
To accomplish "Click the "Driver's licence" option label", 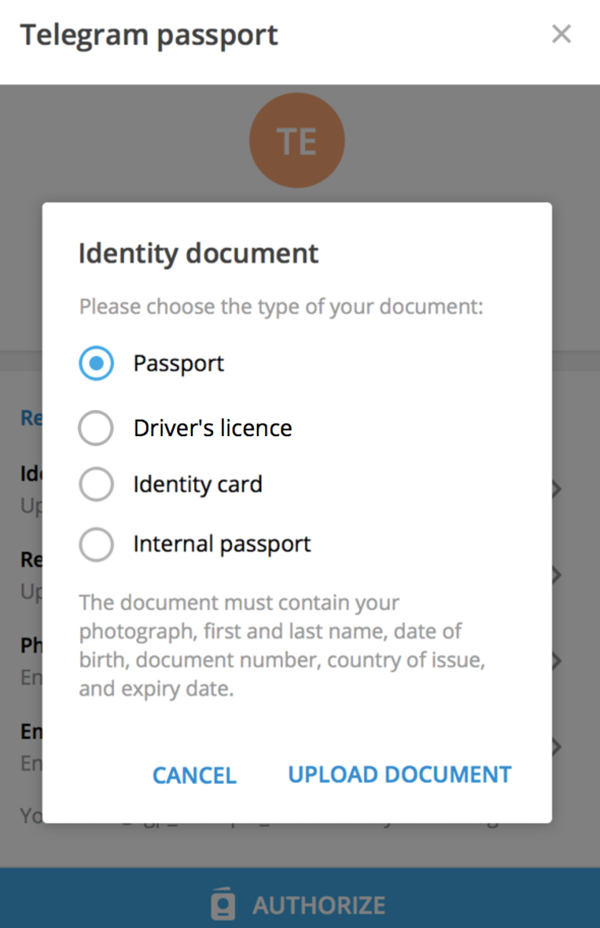I will [212, 429].
